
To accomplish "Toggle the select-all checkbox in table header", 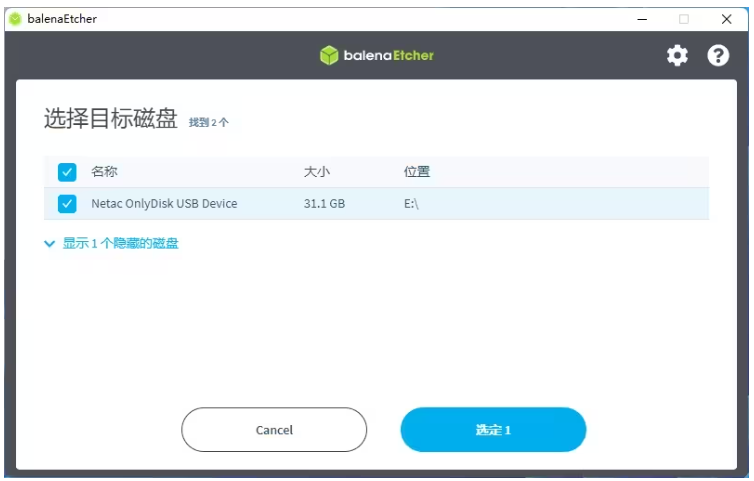I will click(67, 172).
